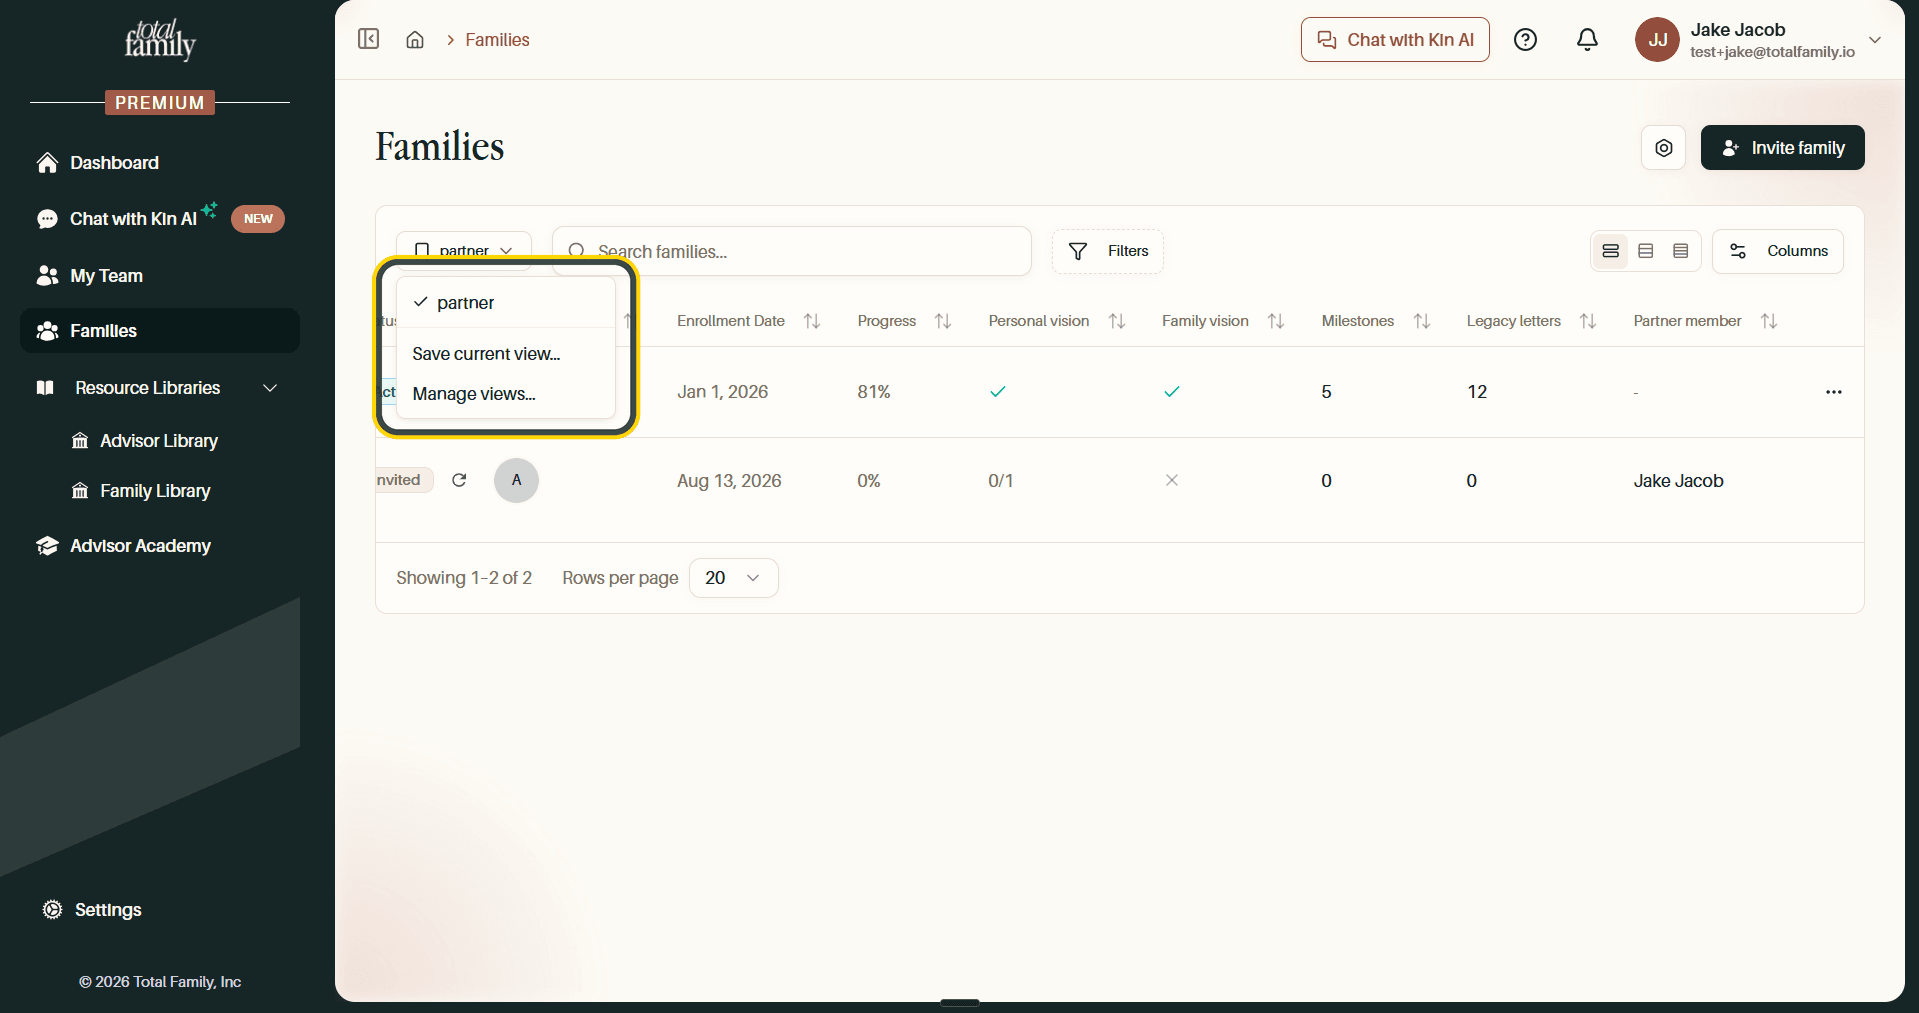This screenshot has height=1013, width=1919.
Task: Open Settings in the sidebar
Action: coord(108,910)
